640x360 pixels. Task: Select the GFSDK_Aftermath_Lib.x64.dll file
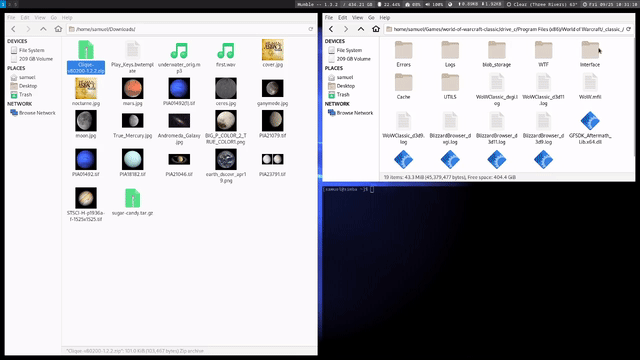click(x=590, y=128)
